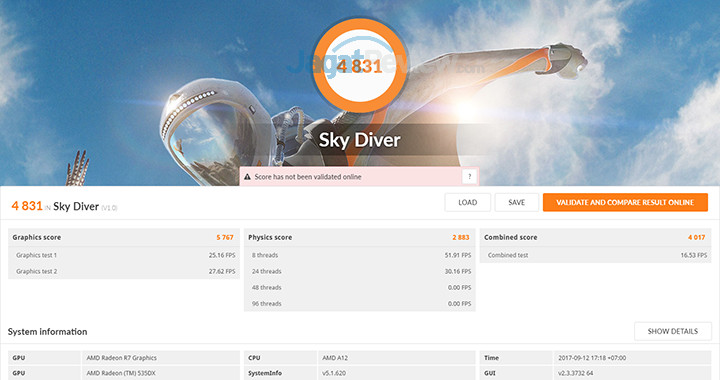Click the Sky Diver banner title

pos(360,140)
